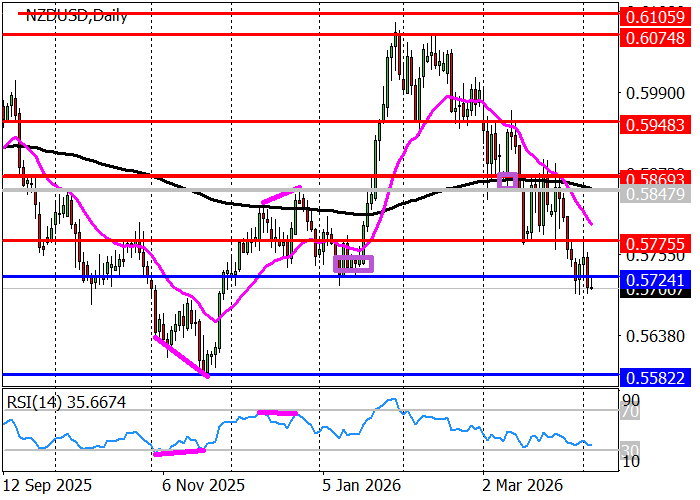Click the 2 Mar 2026 date label
The image size is (700, 500).
tap(520, 485)
